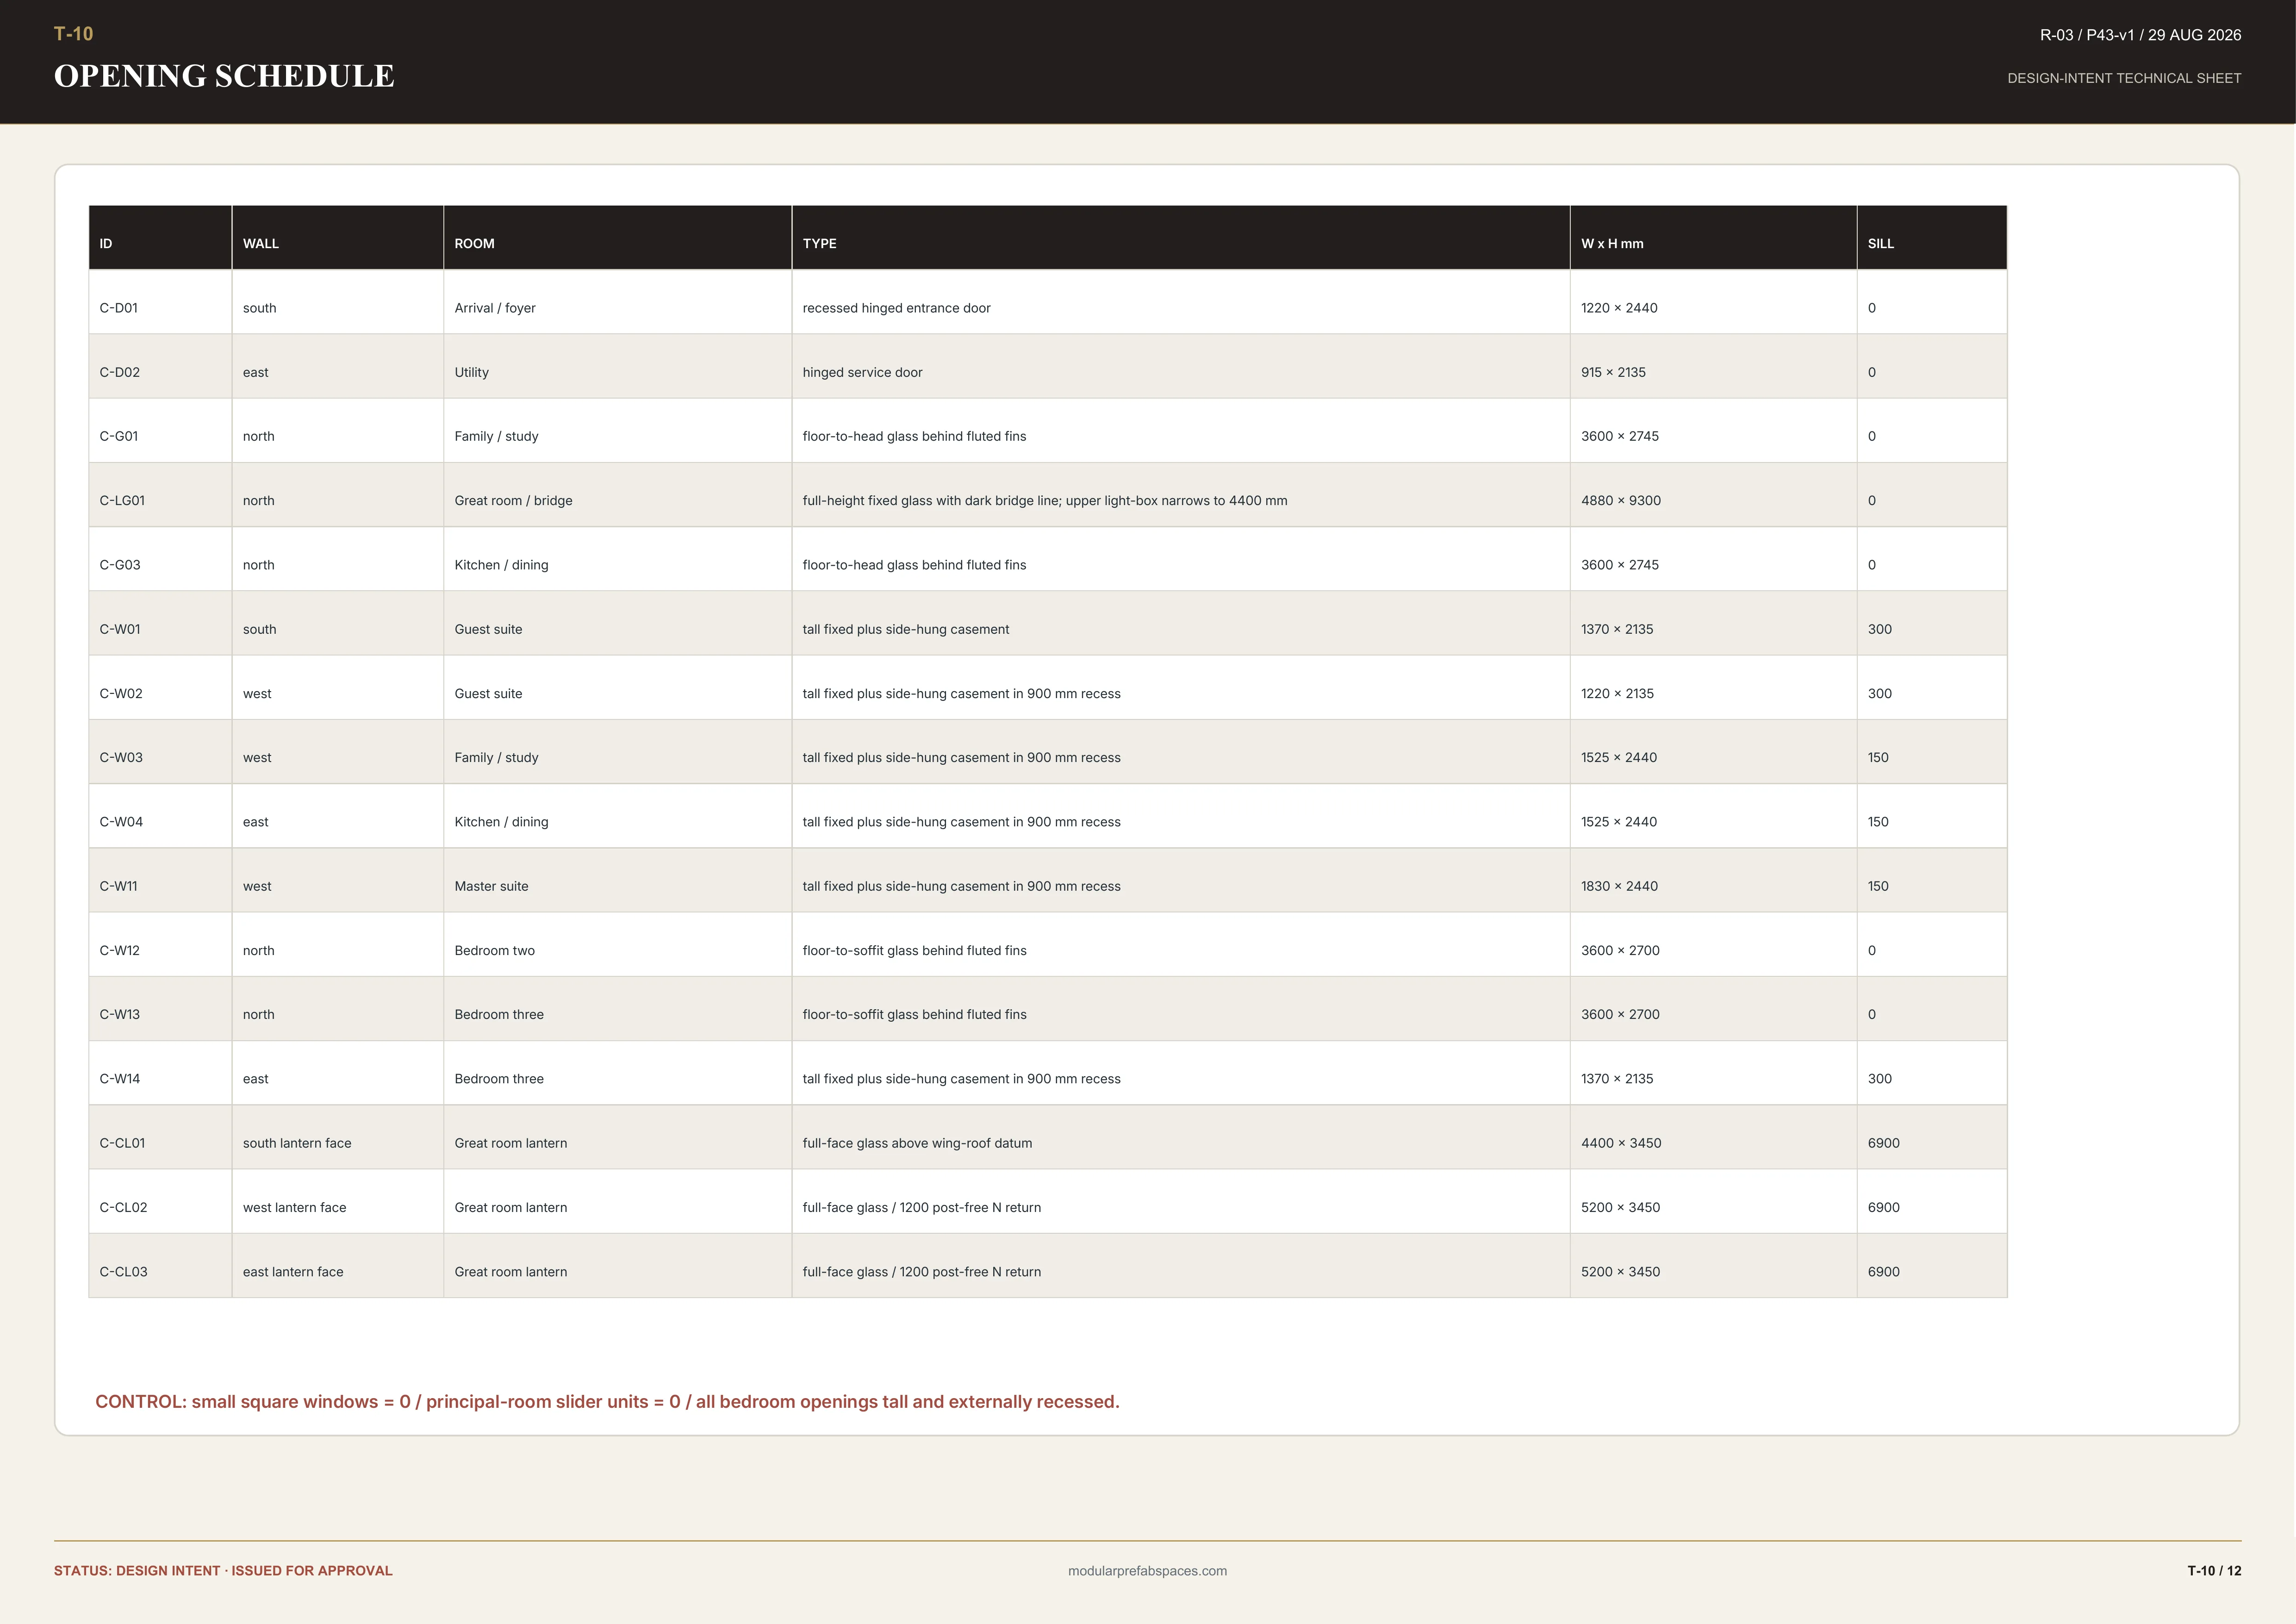Screen dimensions: 2296x1624
Task: Click hinged service door type cell
Action: click(1181, 366)
